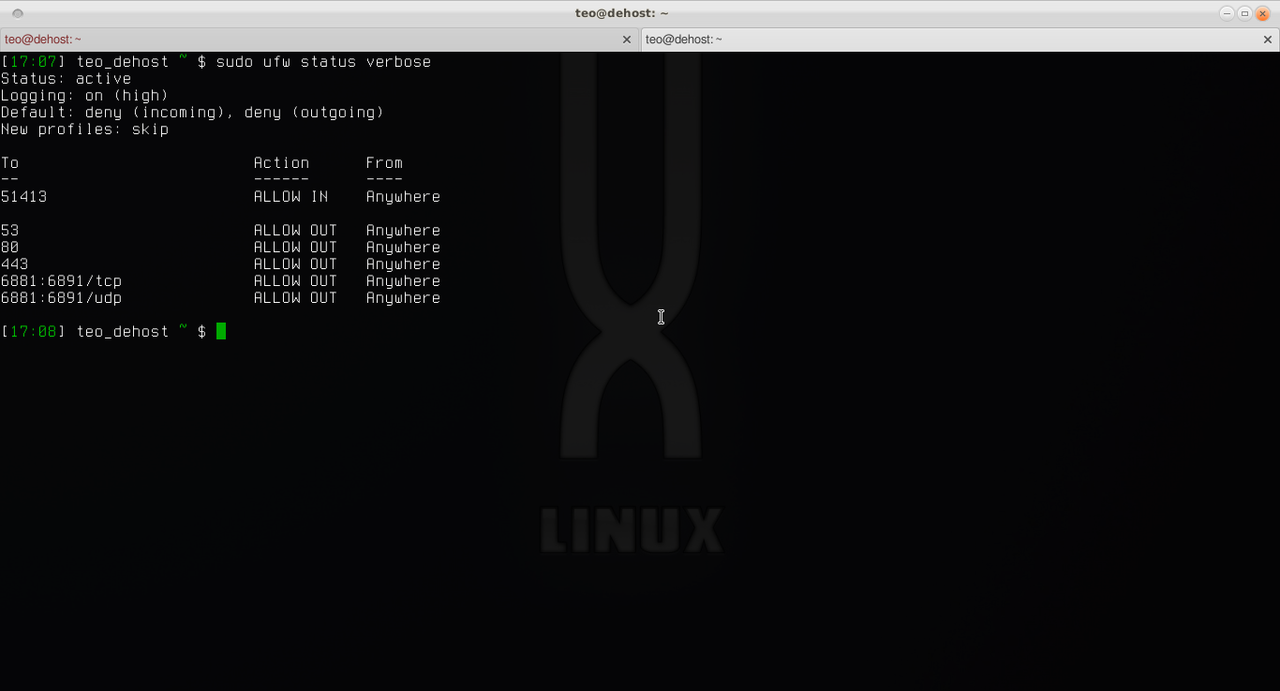
Task: Click the 'Status: active' line
Action: (66, 79)
